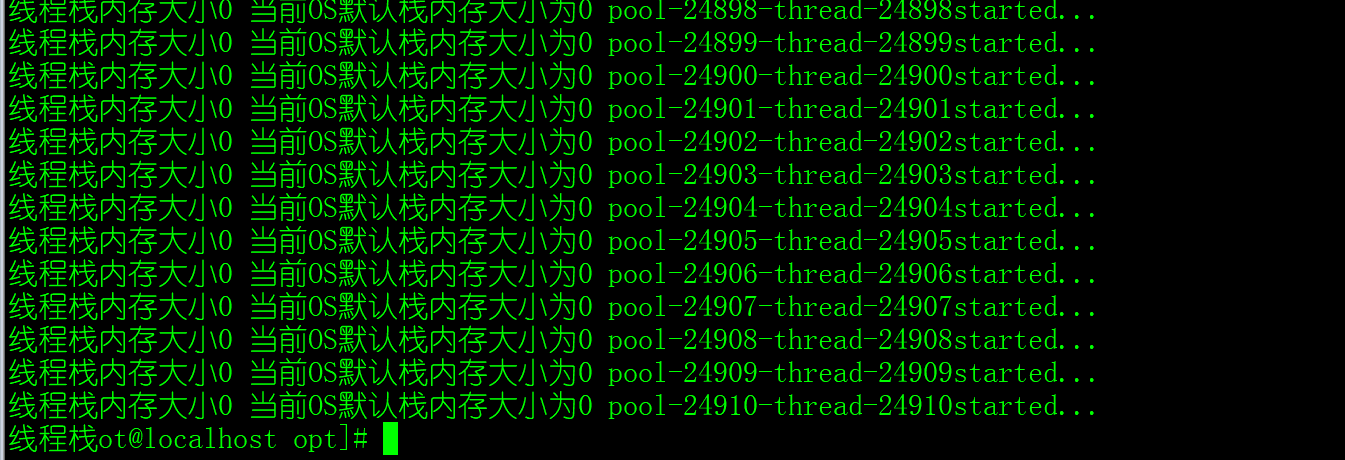Click '线程栈内存大小\0' on the pool-24898 line
The image size is (1345, 460).
click(x=120, y=12)
